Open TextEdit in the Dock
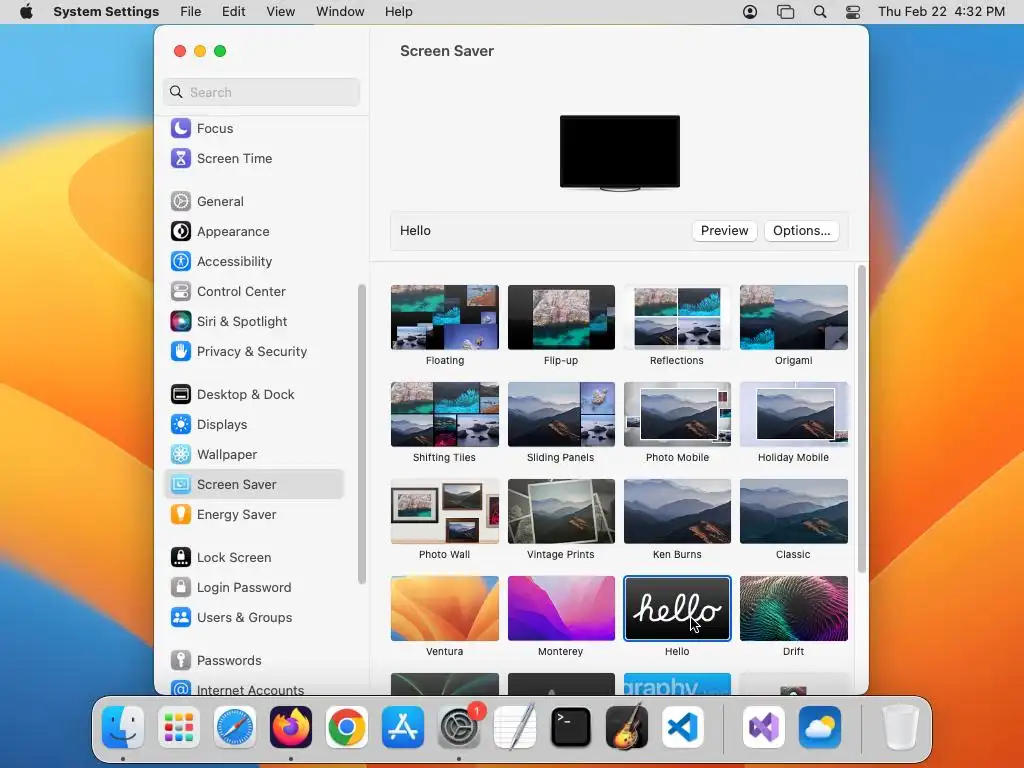The width and height of the screenshot is (1024, 768). 515,727
